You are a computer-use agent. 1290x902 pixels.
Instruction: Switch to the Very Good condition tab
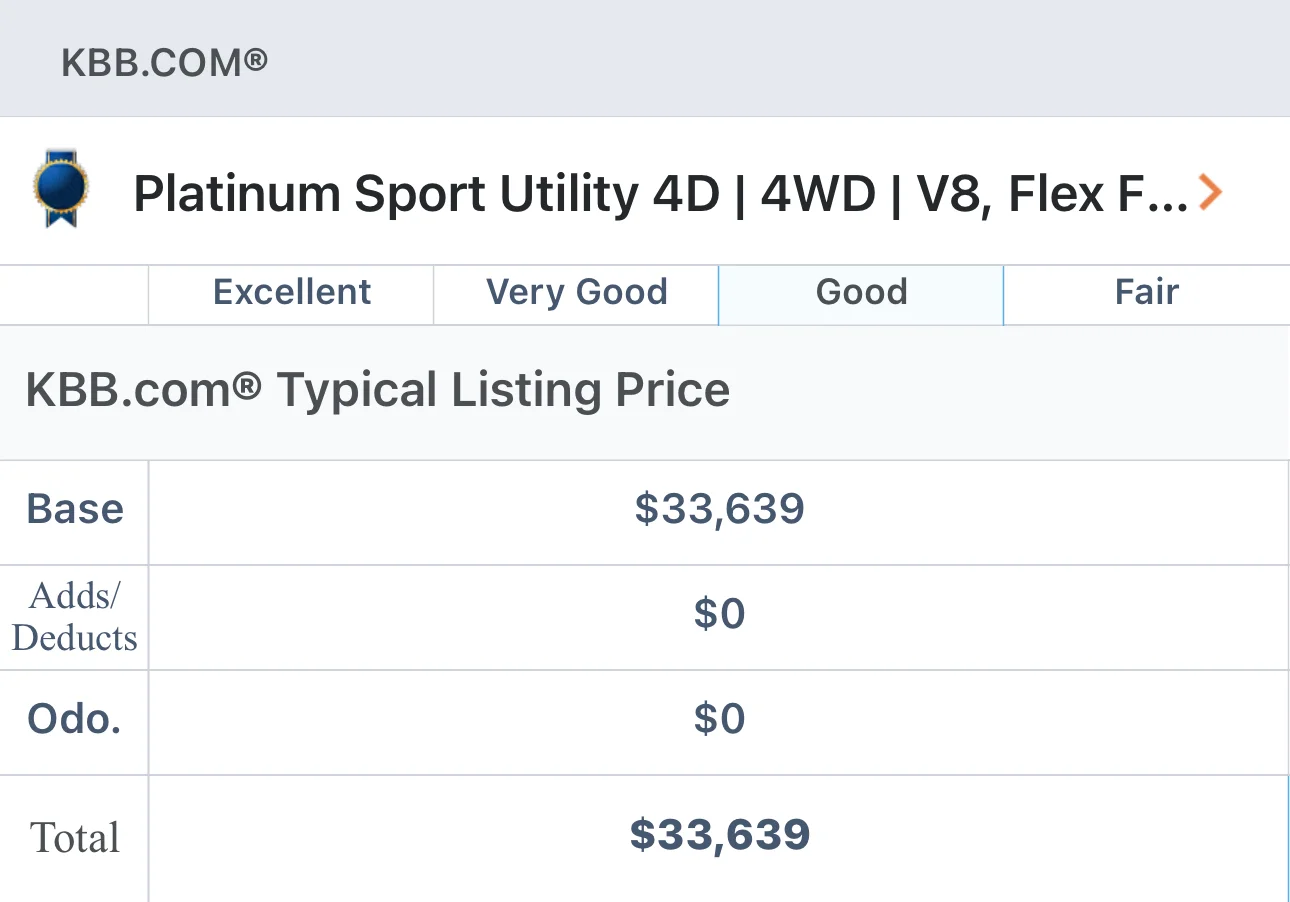tap(576, 293)
